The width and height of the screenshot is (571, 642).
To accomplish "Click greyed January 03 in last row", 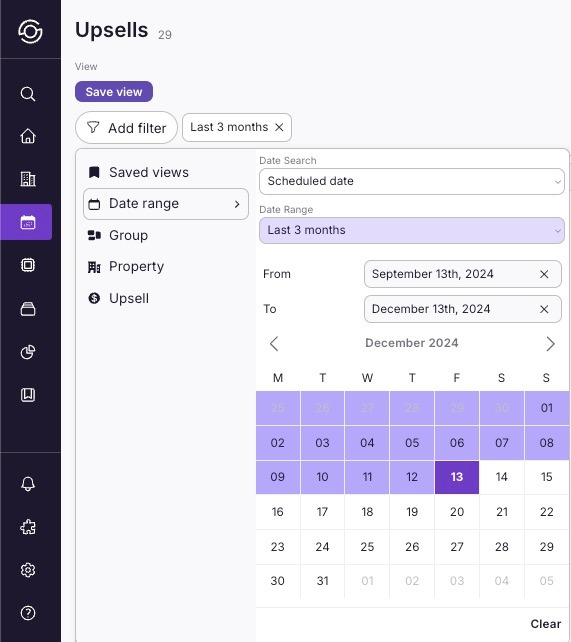I will point(457,581).
